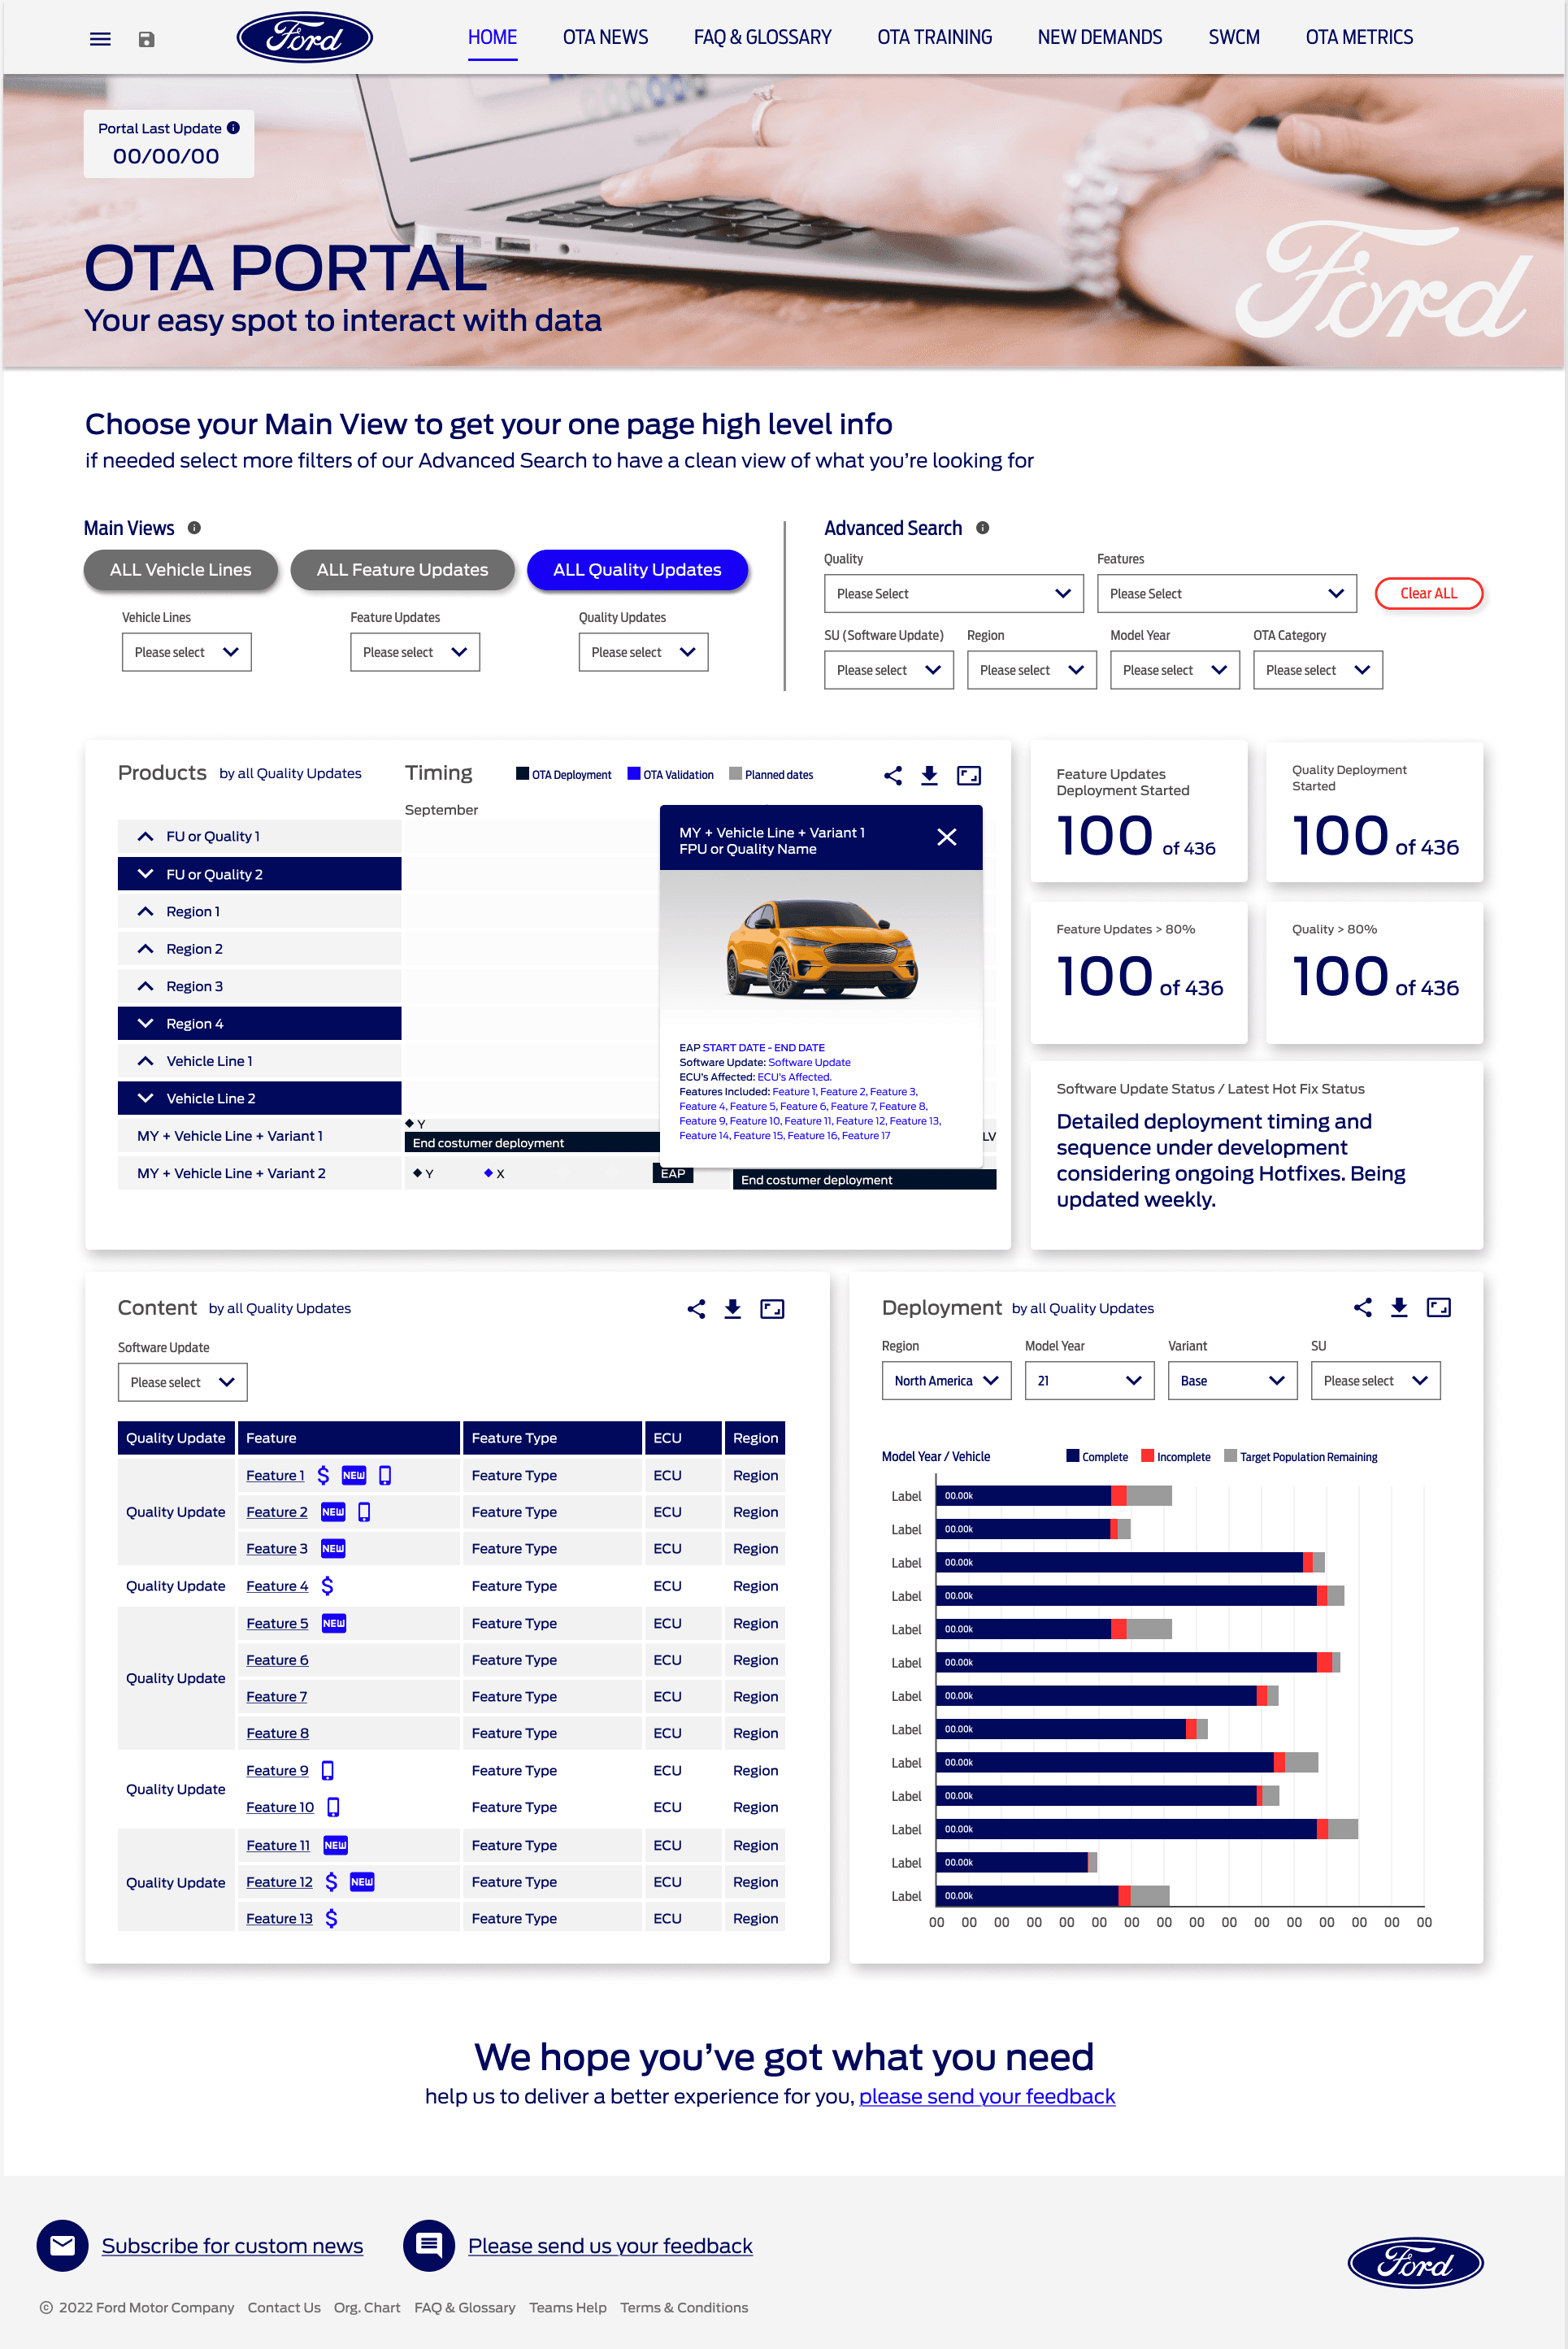Viewport: 1568px width, 2349px height.
Task: Follow the 'please send your feedback' link
Action: (x=987, y=2096)
